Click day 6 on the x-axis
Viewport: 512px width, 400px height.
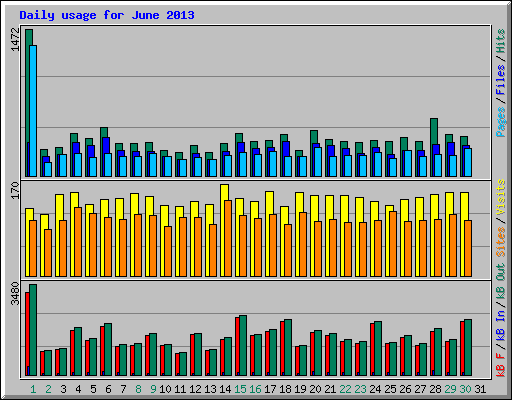coord(108,389)
